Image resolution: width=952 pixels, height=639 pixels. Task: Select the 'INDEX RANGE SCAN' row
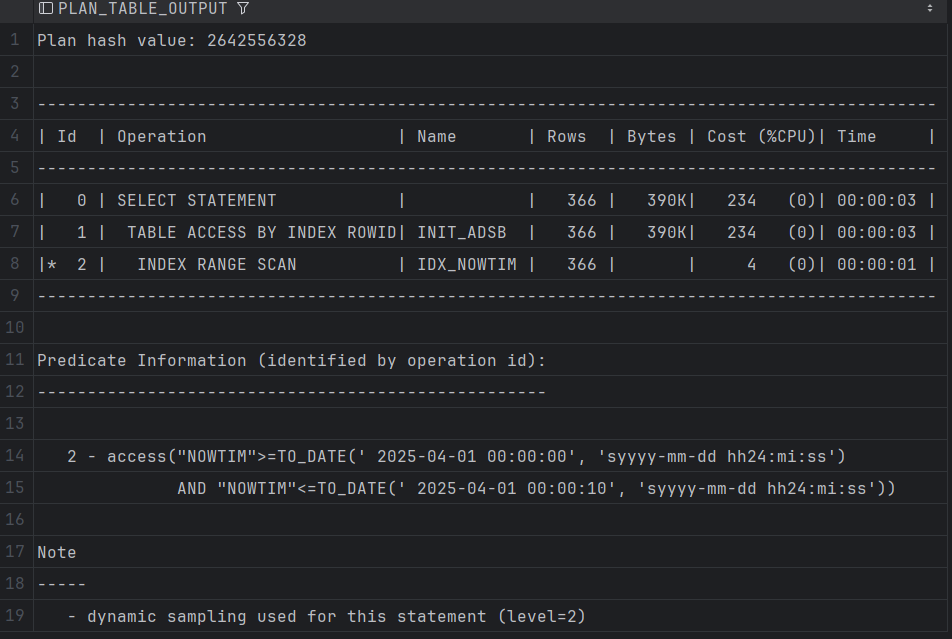pyautogui.click(x=490, y=264)
